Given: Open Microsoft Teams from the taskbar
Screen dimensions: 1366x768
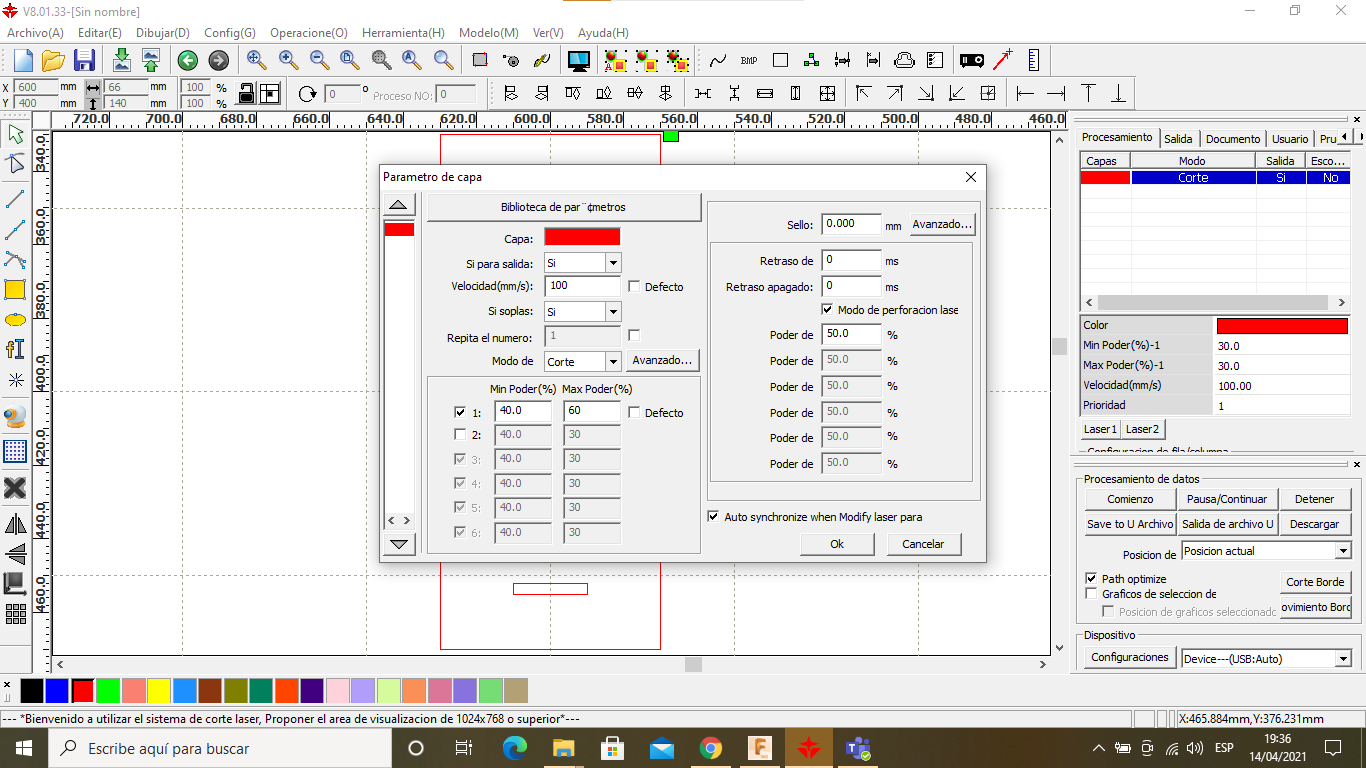Looking at the screenshot, I should (x=857, y=748).
